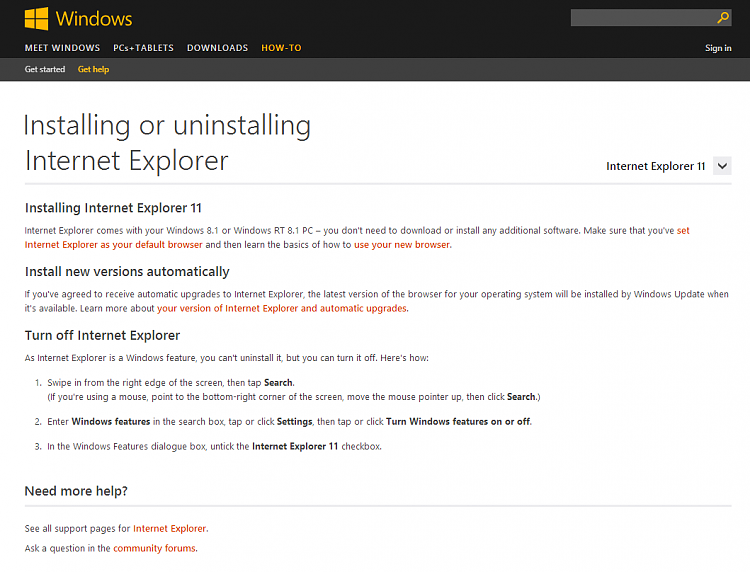Viewport: 750px width, 572px height.
Task: Open the community forums link
Action: 154,548
